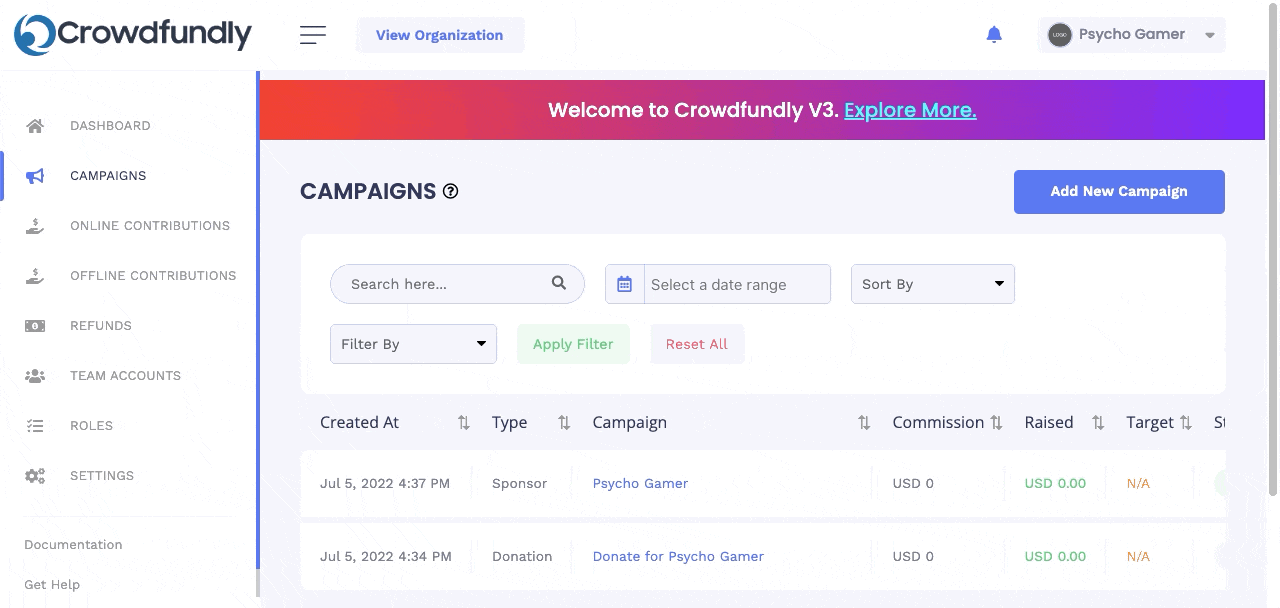Open the notification bell icon
This screenshot has width=1280, height=608.
pos(994,35)
